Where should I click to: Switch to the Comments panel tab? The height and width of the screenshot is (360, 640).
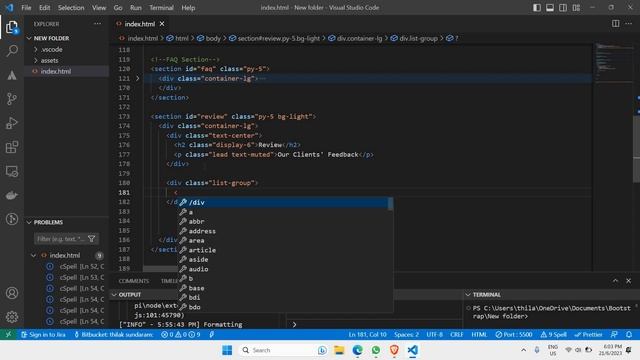coord(133,281)
